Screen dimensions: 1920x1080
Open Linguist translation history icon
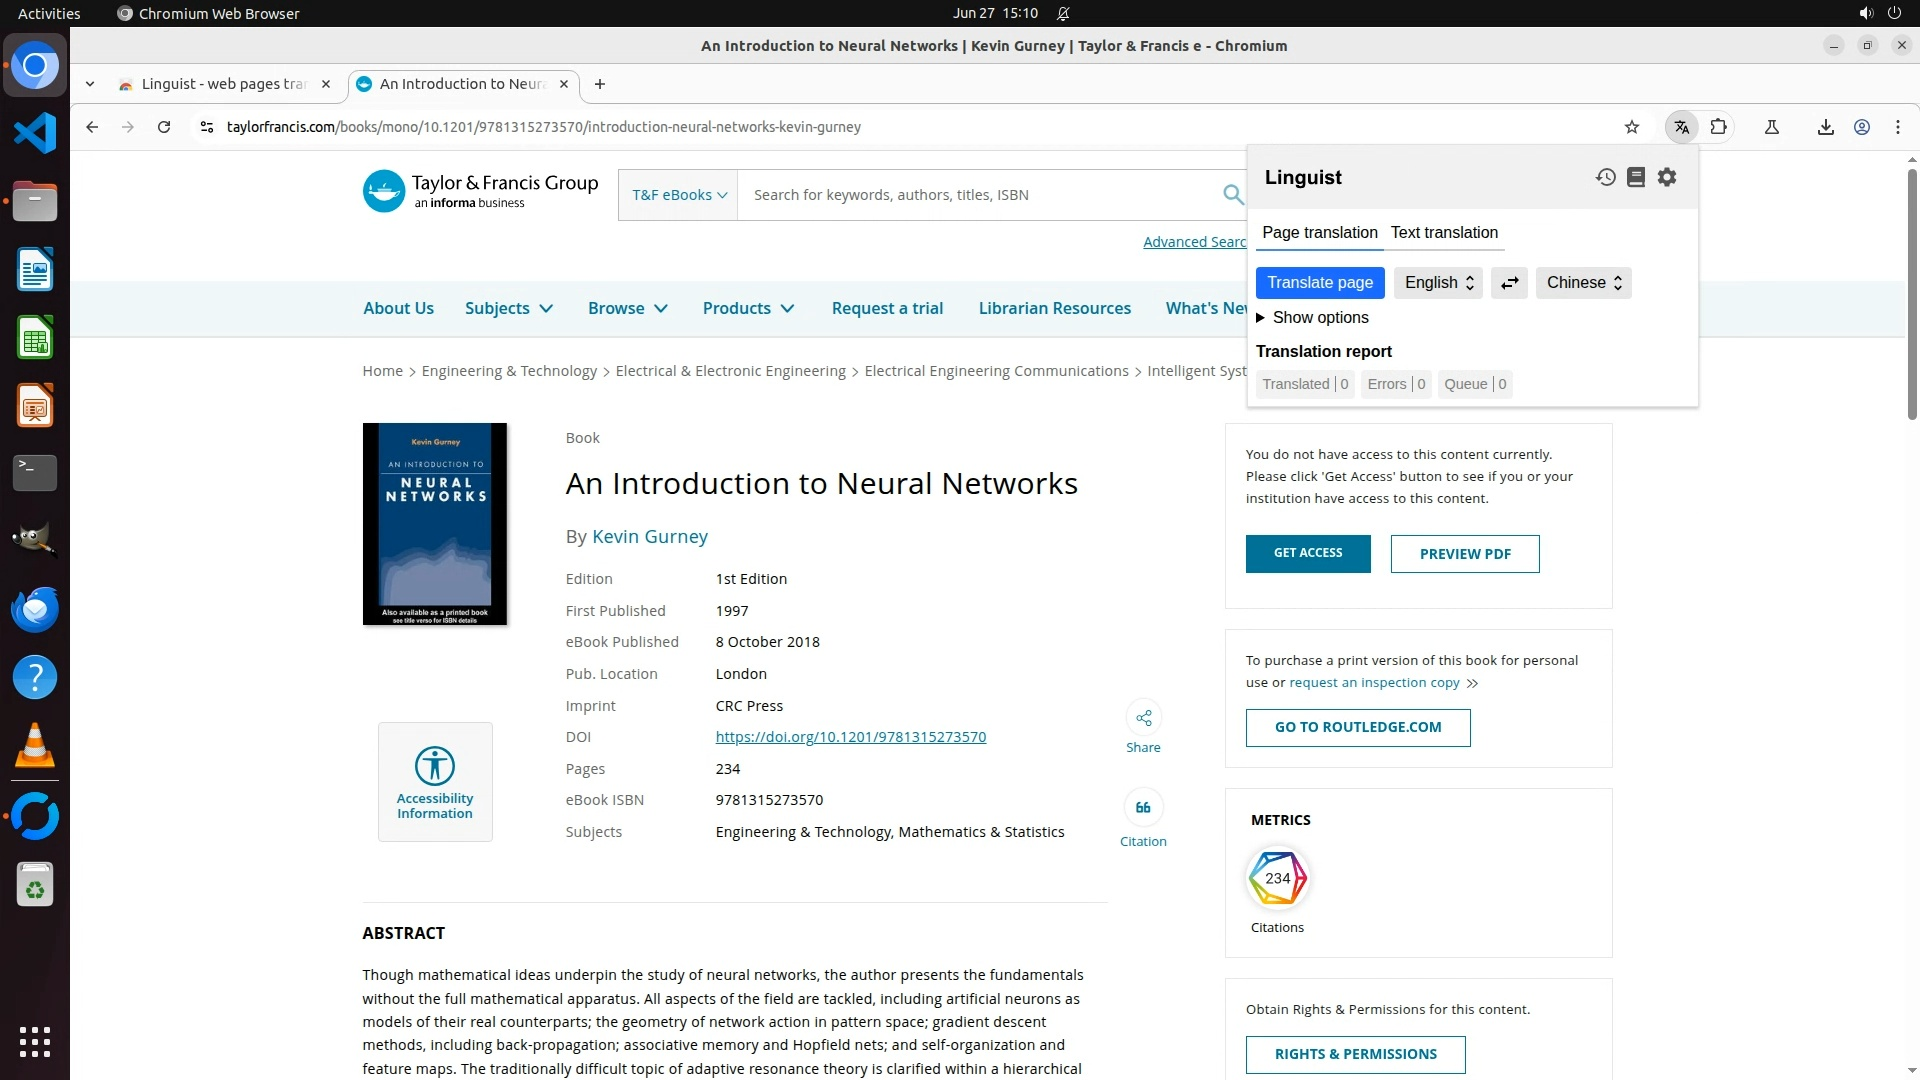pyautogui.click(x=1605, y=177)
